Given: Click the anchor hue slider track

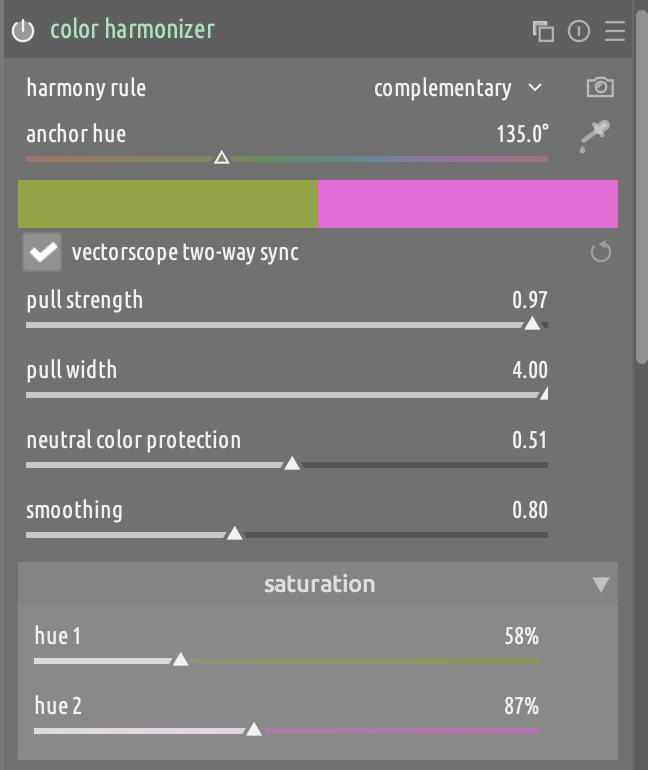Looking at the screenshot, I should point(286,158).
